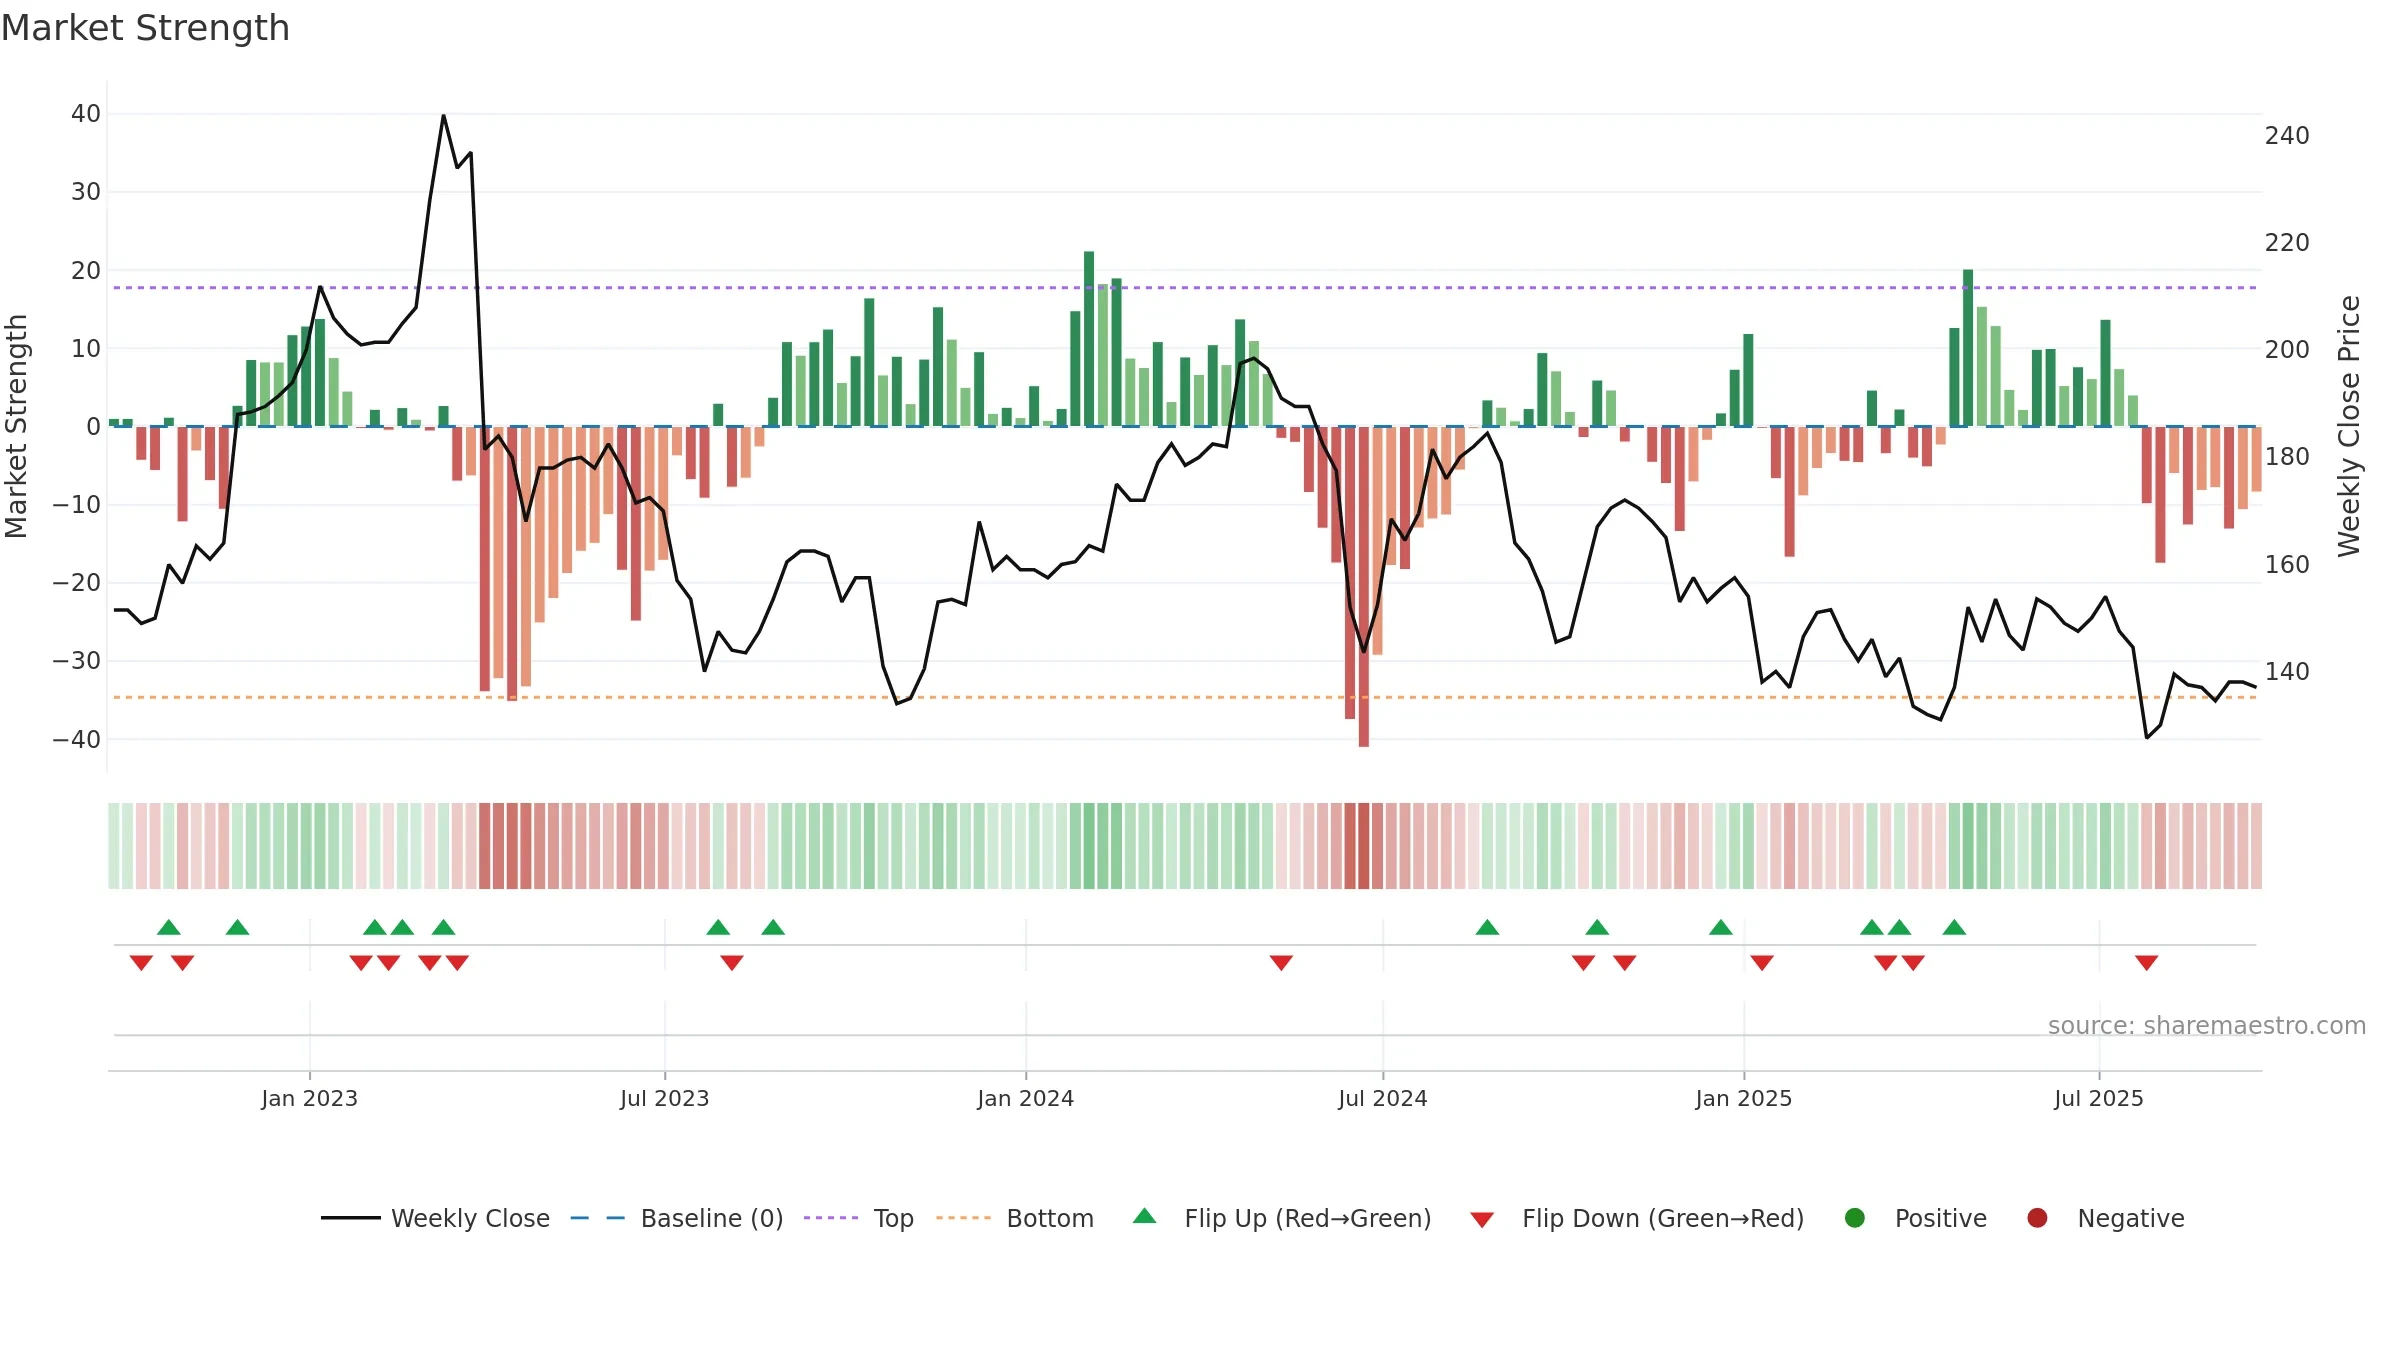Toggle the Top legend entry

[x=858, y=1218]
